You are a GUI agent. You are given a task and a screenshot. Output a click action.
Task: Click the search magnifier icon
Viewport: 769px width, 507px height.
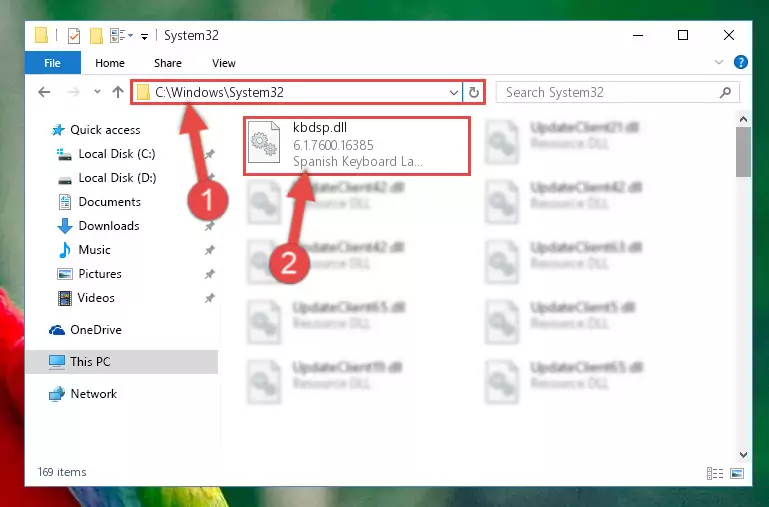(x=725, y=92)
